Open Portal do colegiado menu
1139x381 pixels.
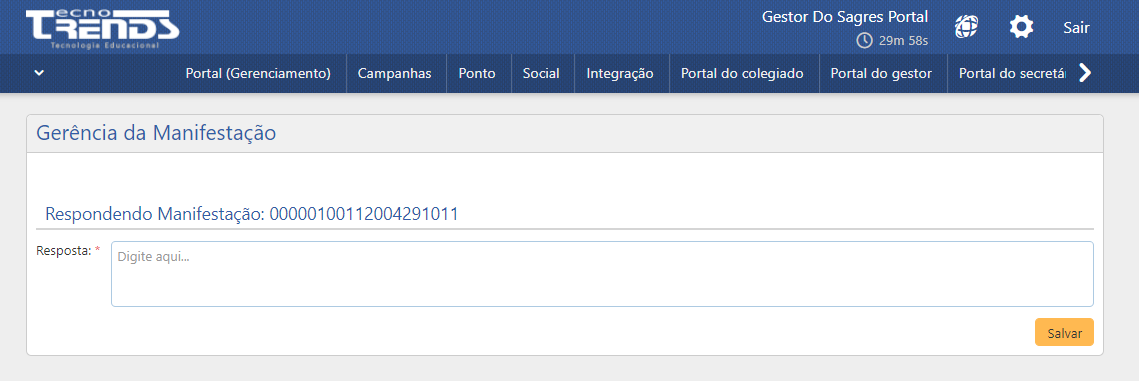[x=742, y=73]
